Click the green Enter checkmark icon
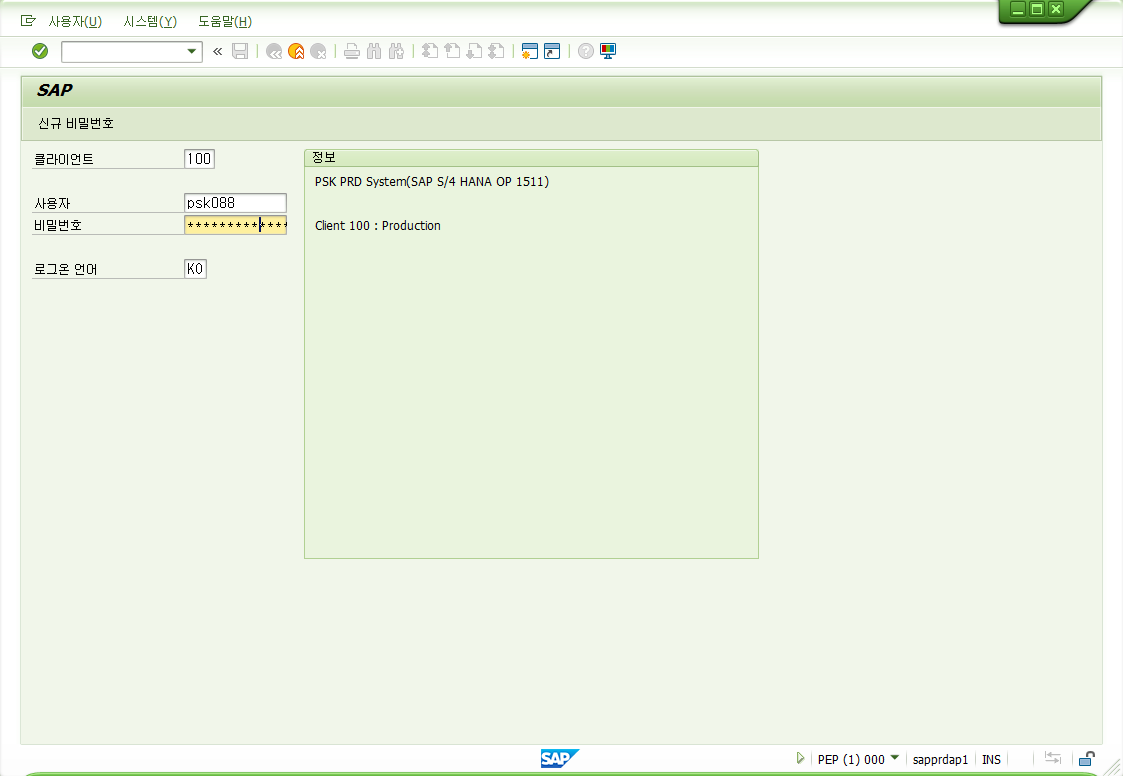1123x776 pixels. tap(40, 51)
